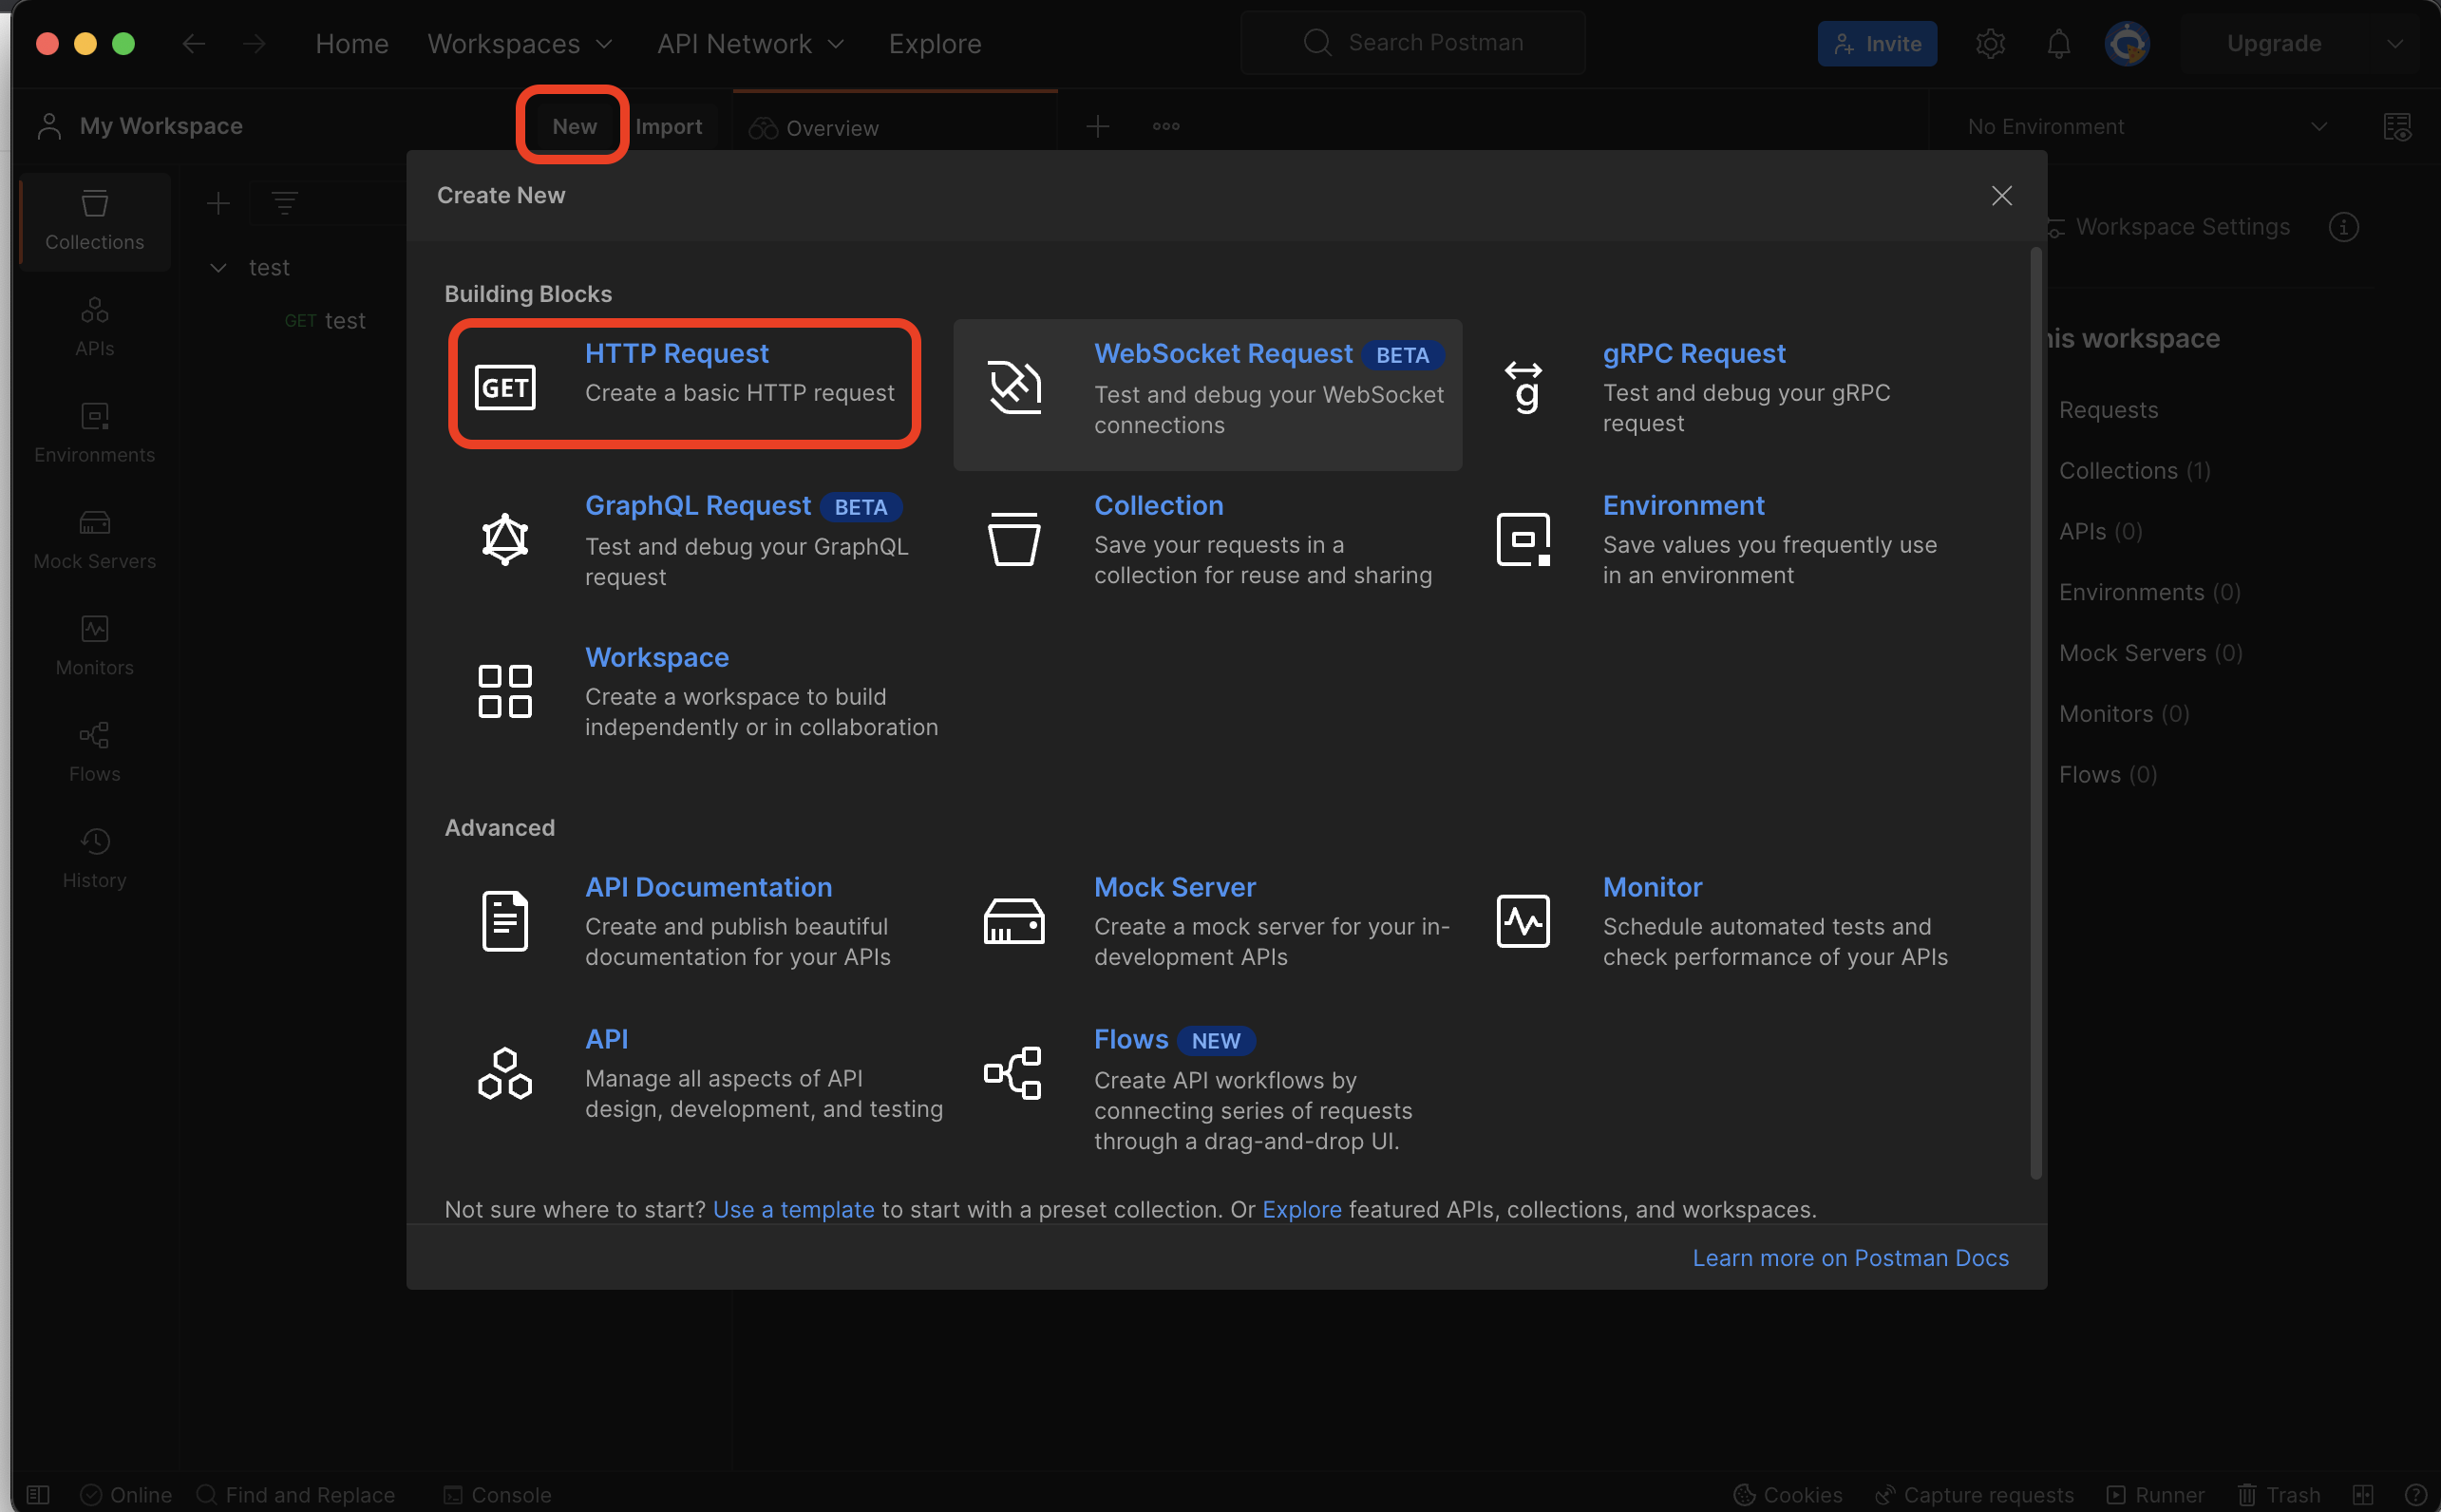
Task: Collapse the test collection folder
Action: tap(218, 268)
